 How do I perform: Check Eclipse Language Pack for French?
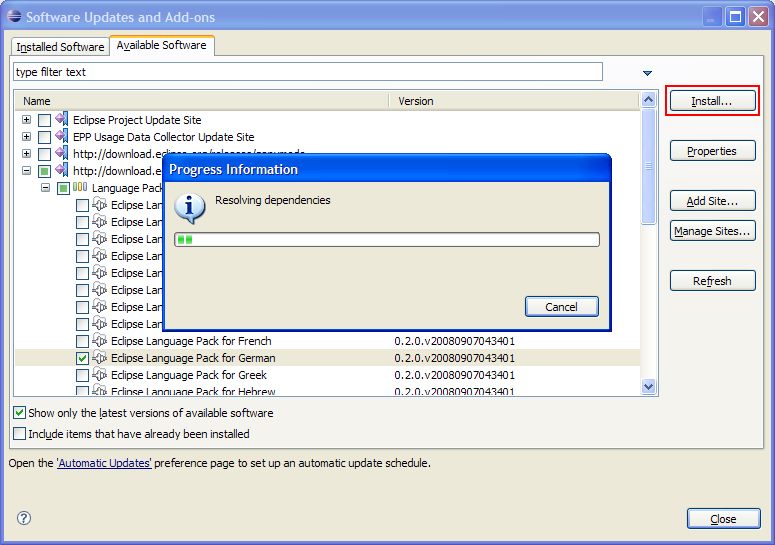[83, 341]
